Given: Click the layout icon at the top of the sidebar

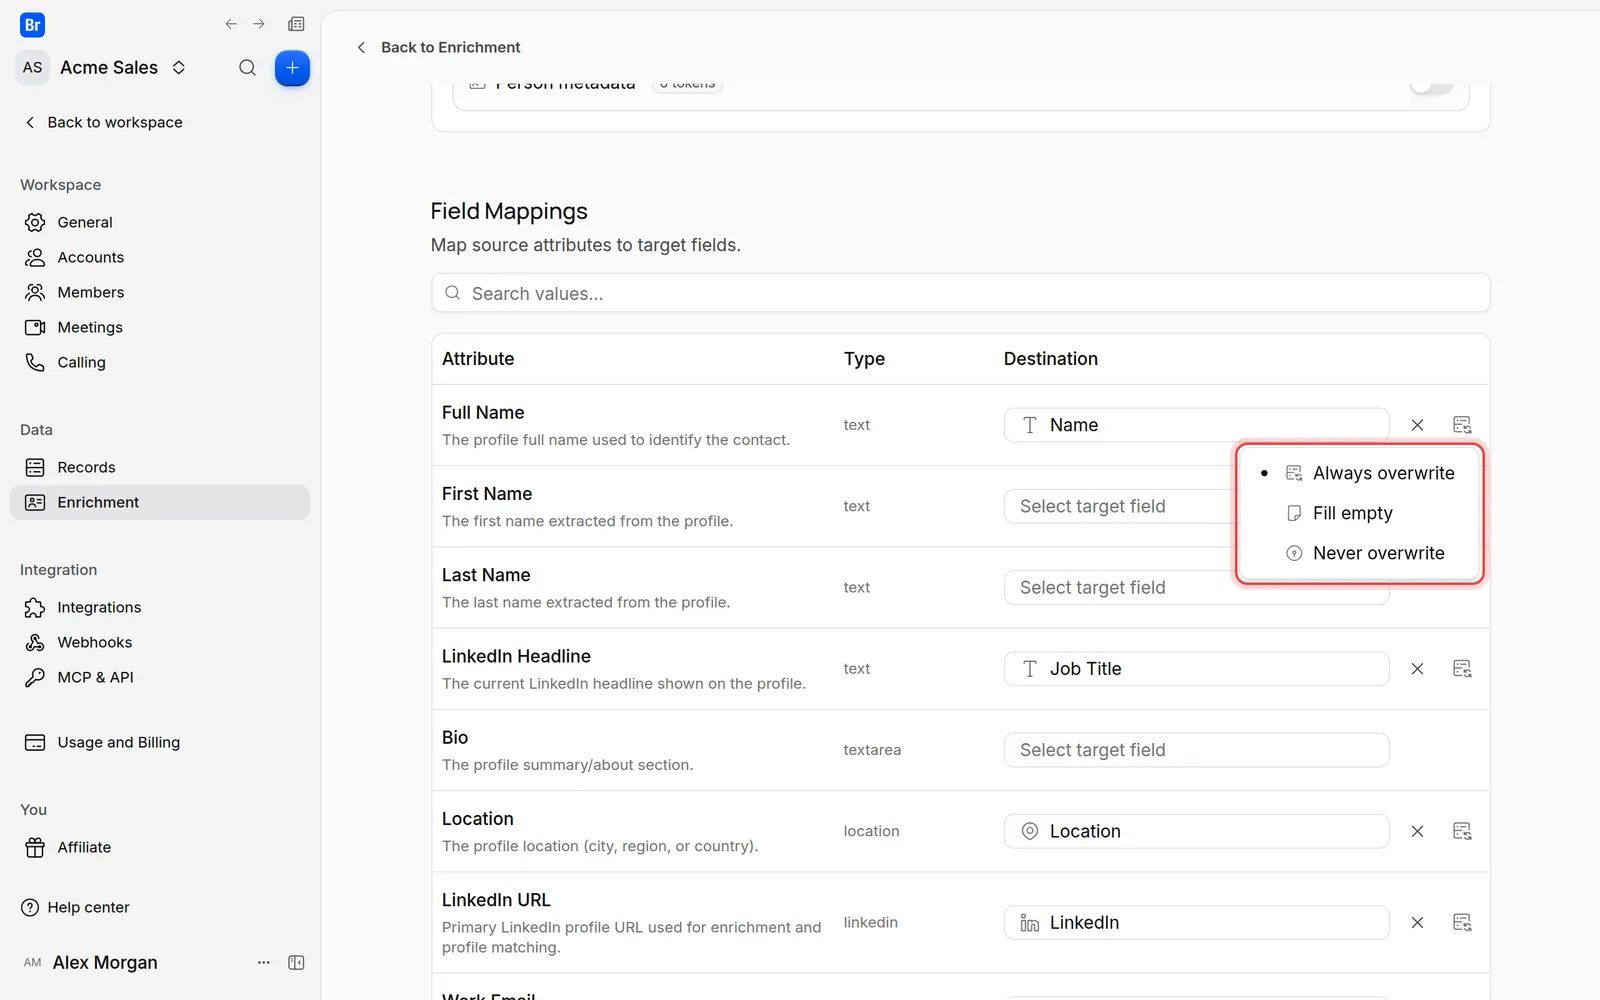Looking at the screenshot, I should pos(296,24).
